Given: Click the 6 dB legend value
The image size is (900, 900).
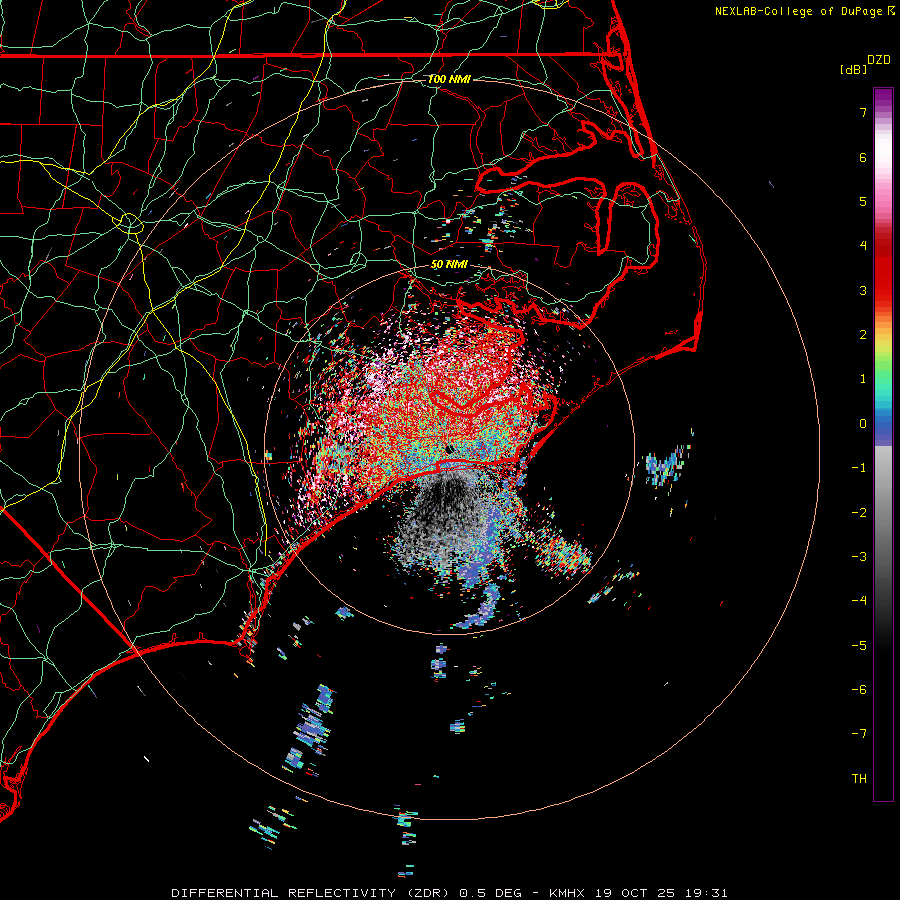Looking at the screenshot, I should click(863, 157).
